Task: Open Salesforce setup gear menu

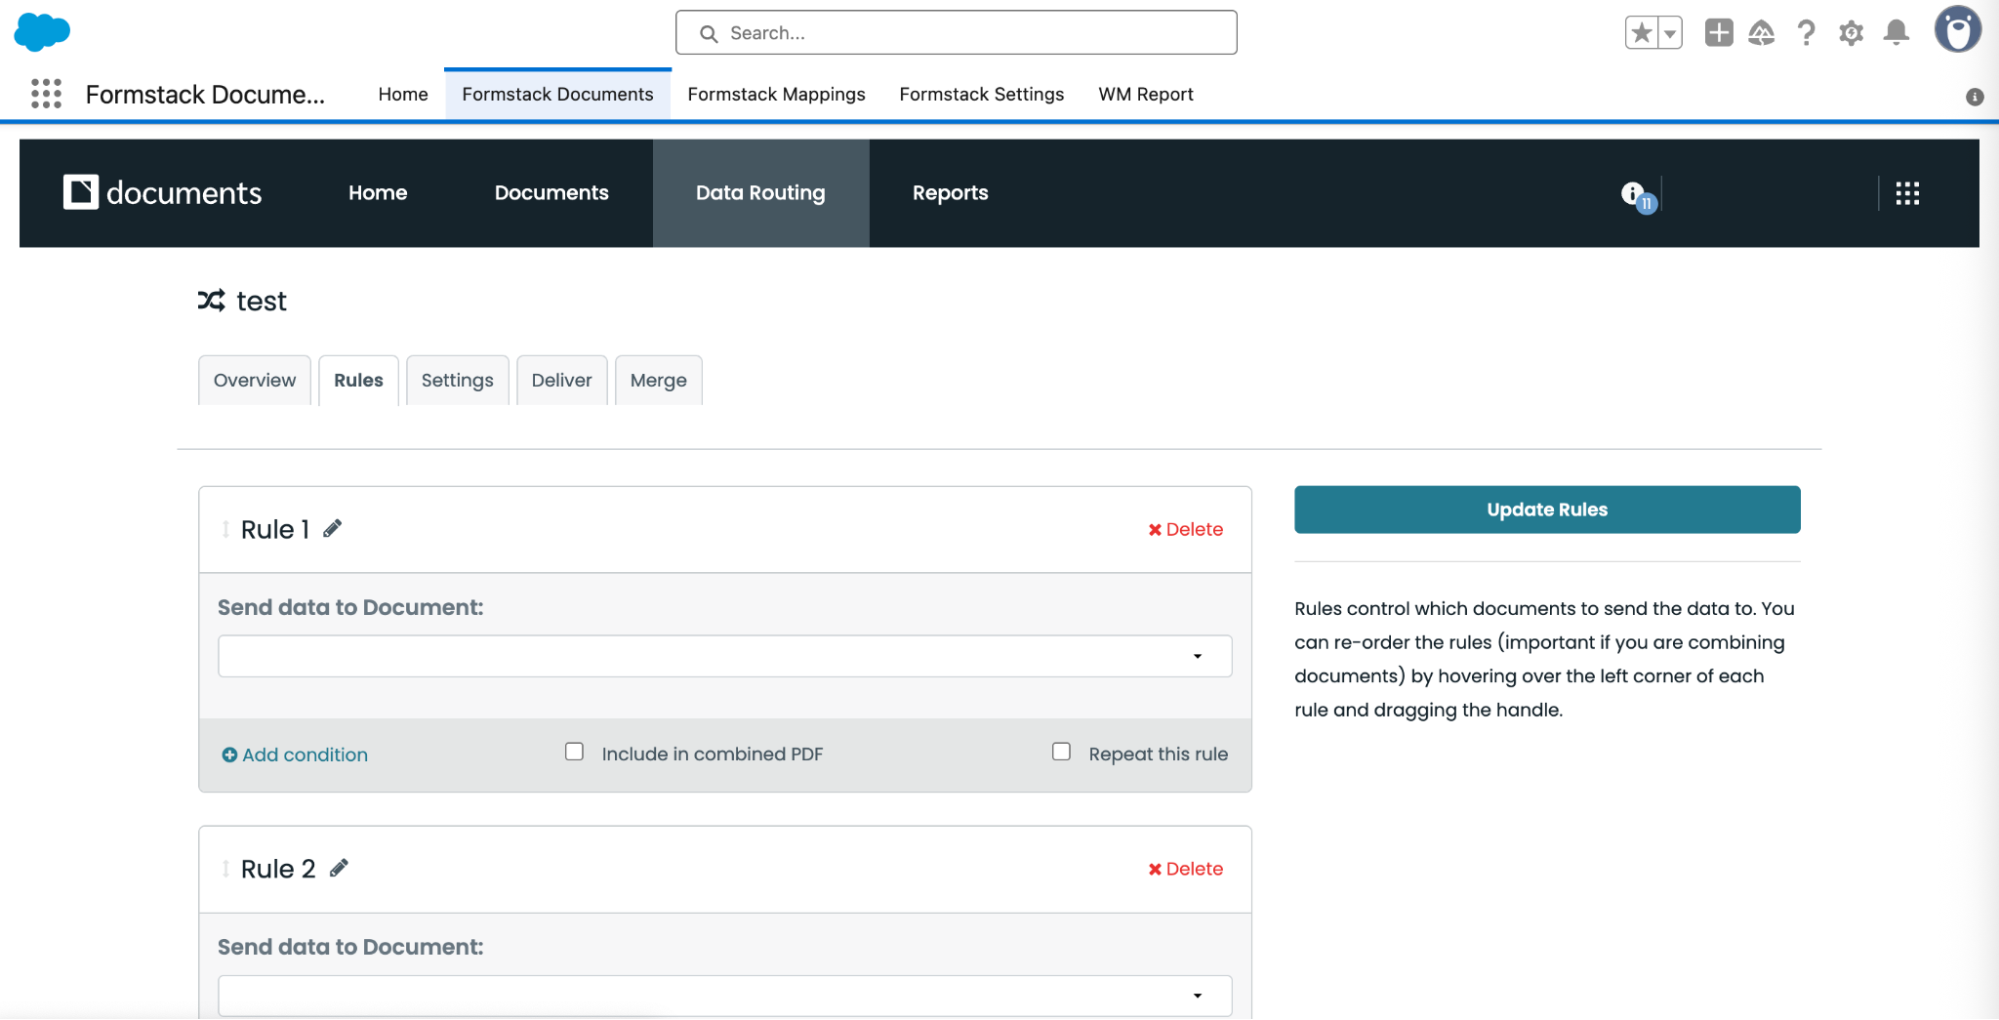Action: tap(1850, 33)
